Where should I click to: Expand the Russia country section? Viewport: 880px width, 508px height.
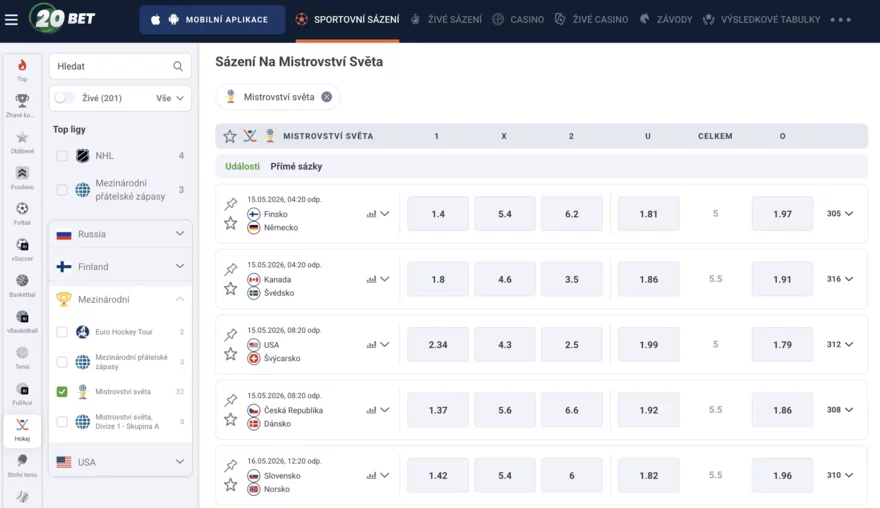[120, 234]
